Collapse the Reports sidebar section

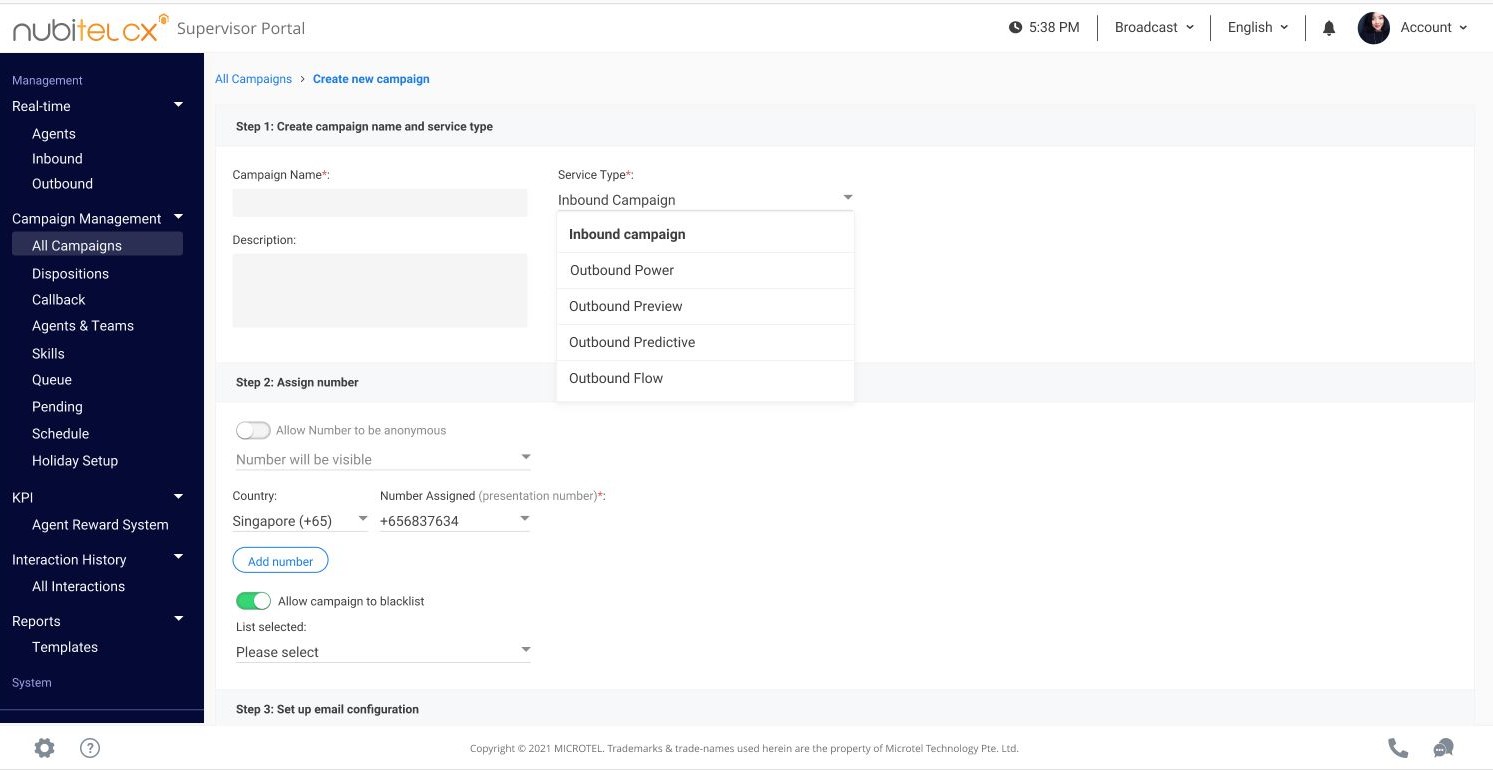click(179, 620)
